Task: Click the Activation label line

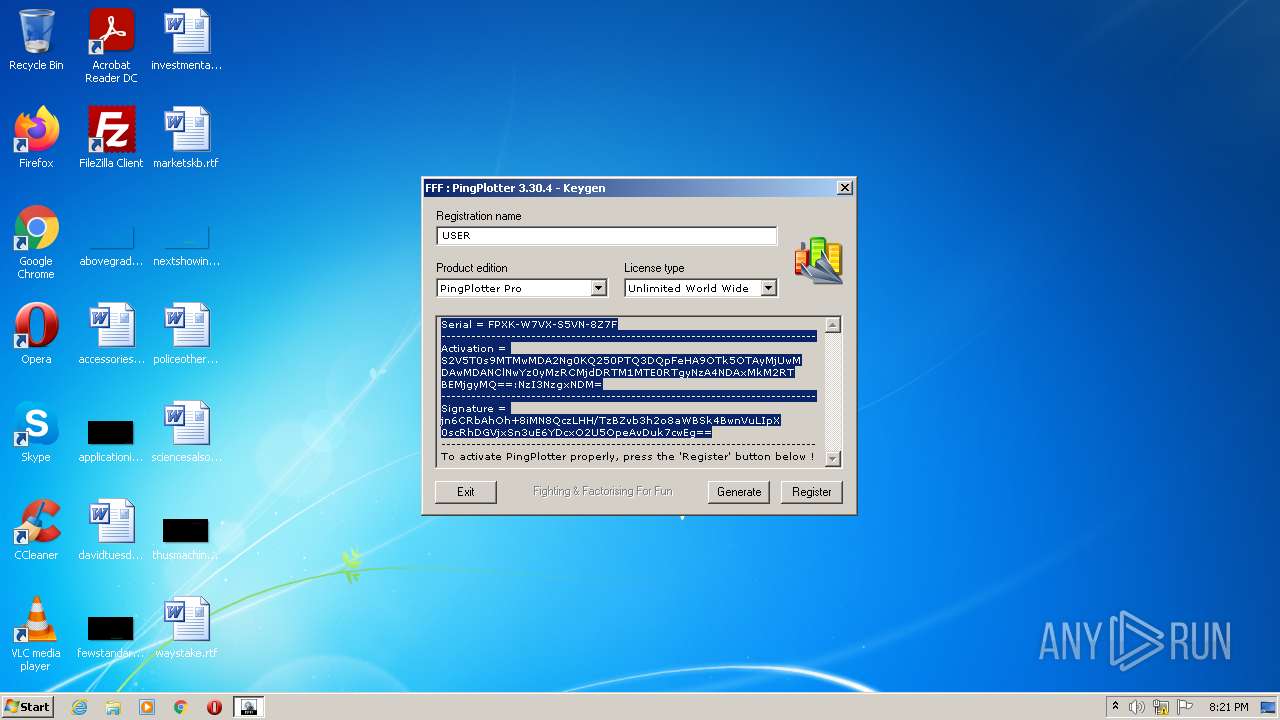Action: (476, 349)
